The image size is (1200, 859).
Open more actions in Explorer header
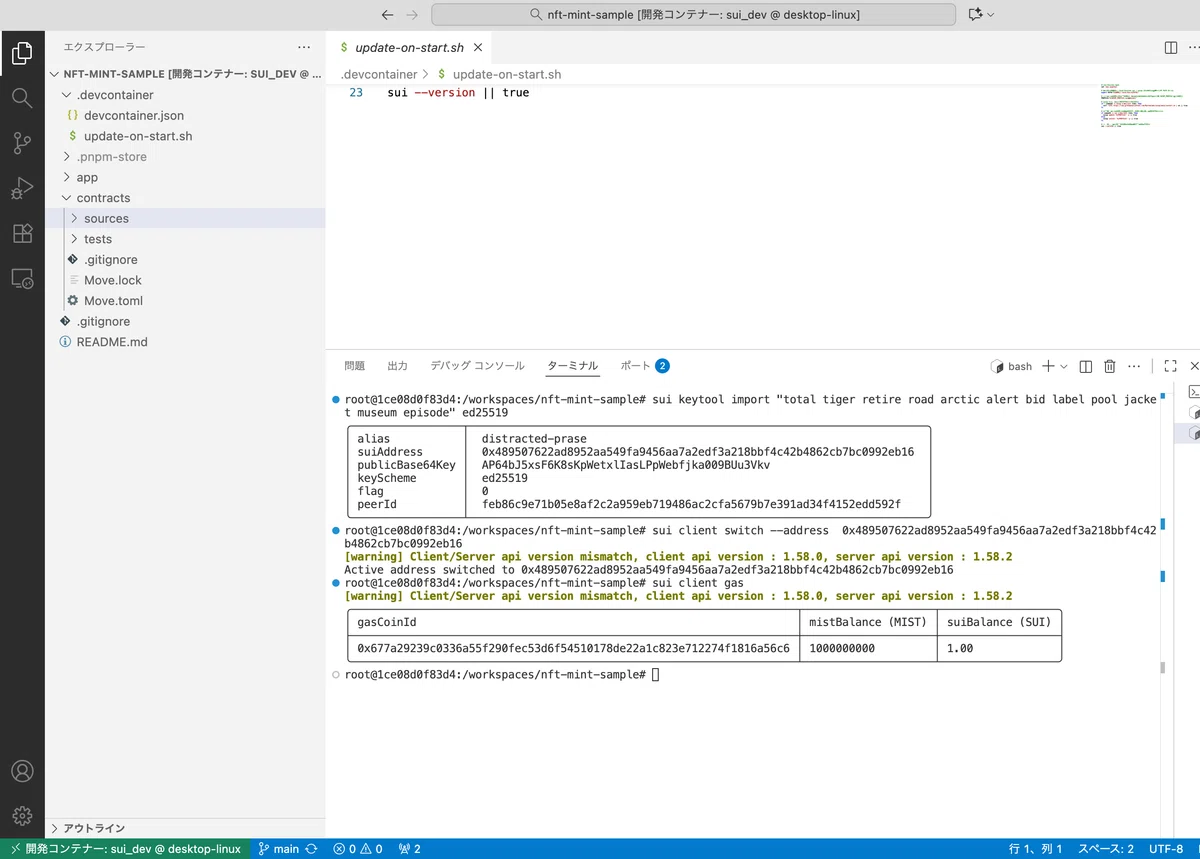(x=304, y=47)
